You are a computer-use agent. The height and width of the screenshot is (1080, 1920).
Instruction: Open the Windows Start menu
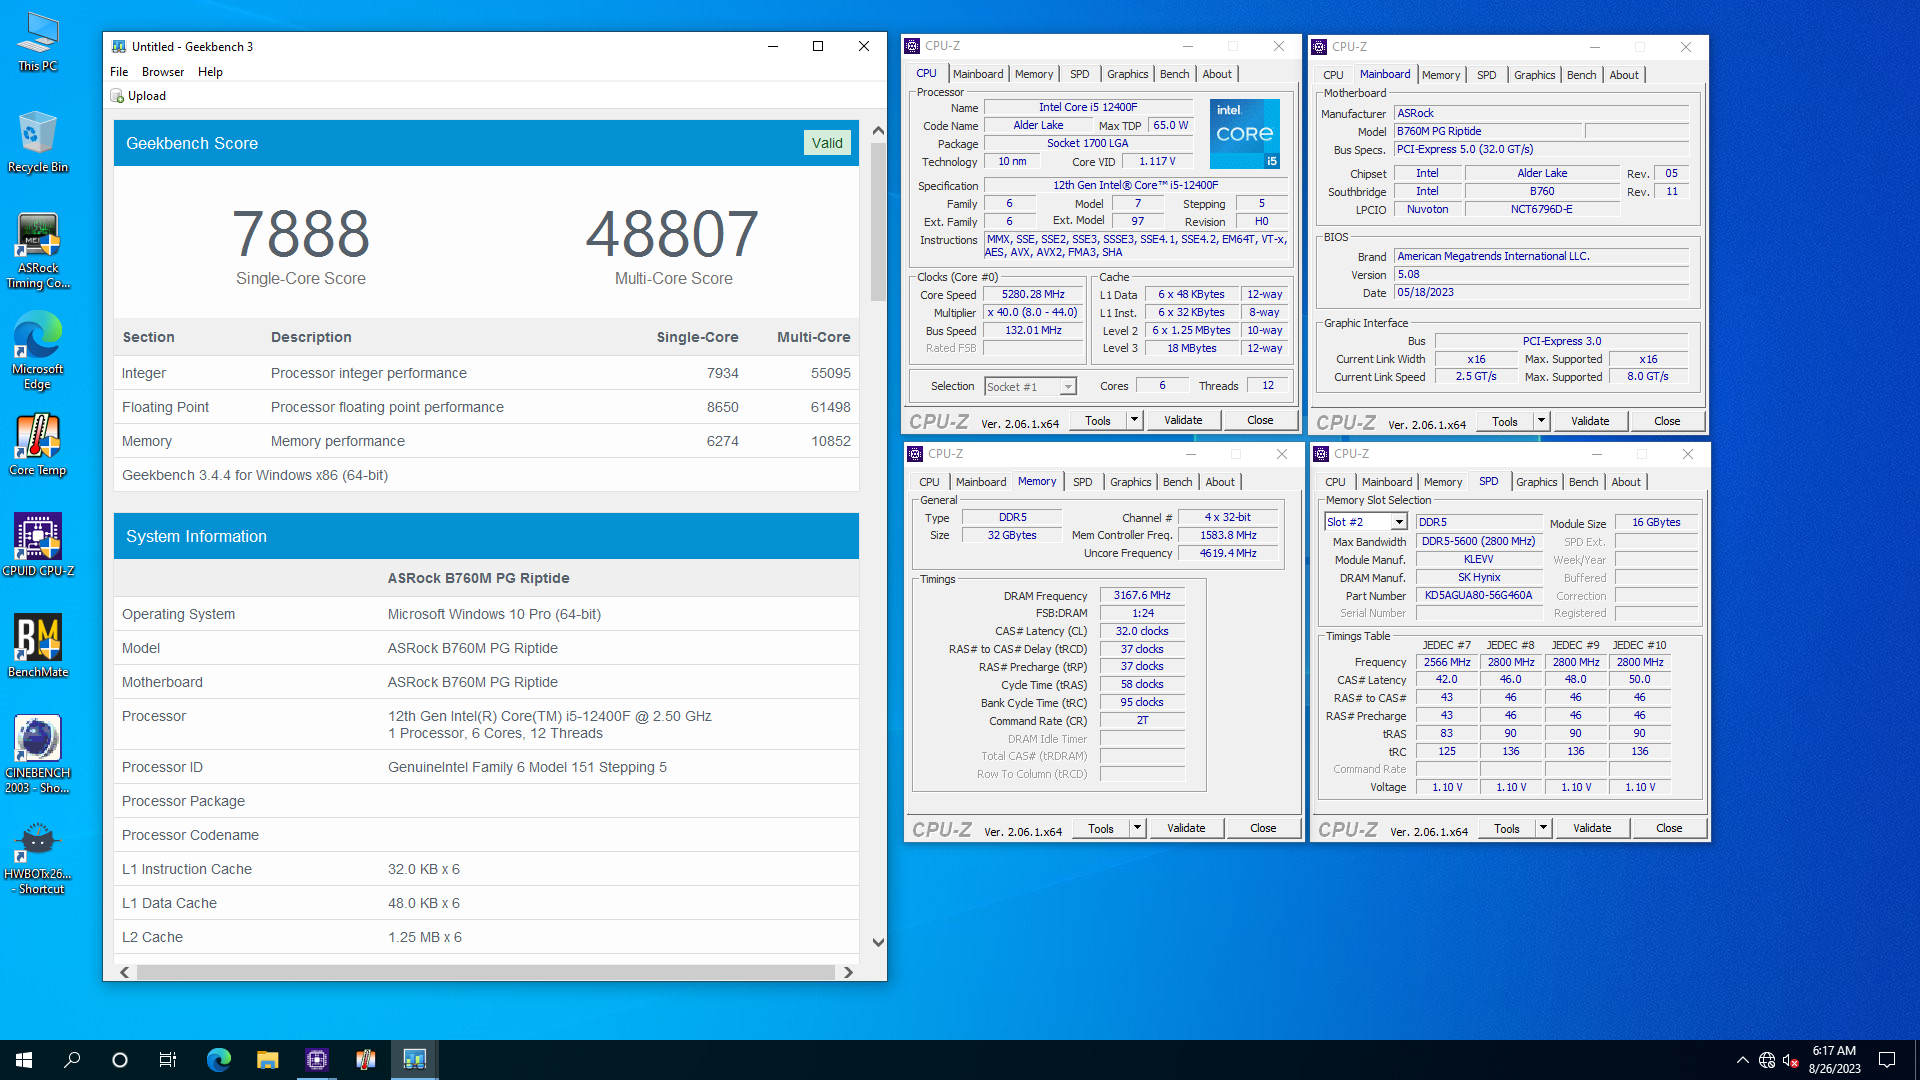(x=24, y=1060)
